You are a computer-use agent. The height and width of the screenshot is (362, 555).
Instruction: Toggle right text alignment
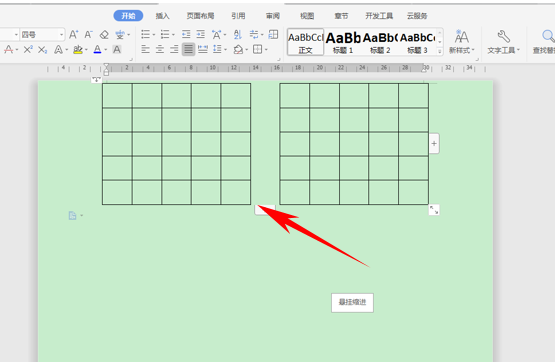174,49
